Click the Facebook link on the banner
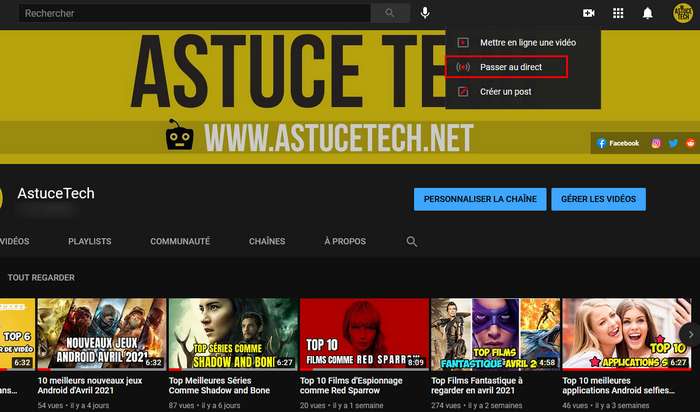The height and width of the screenshot is (412, 700). [x=618, y=143]
